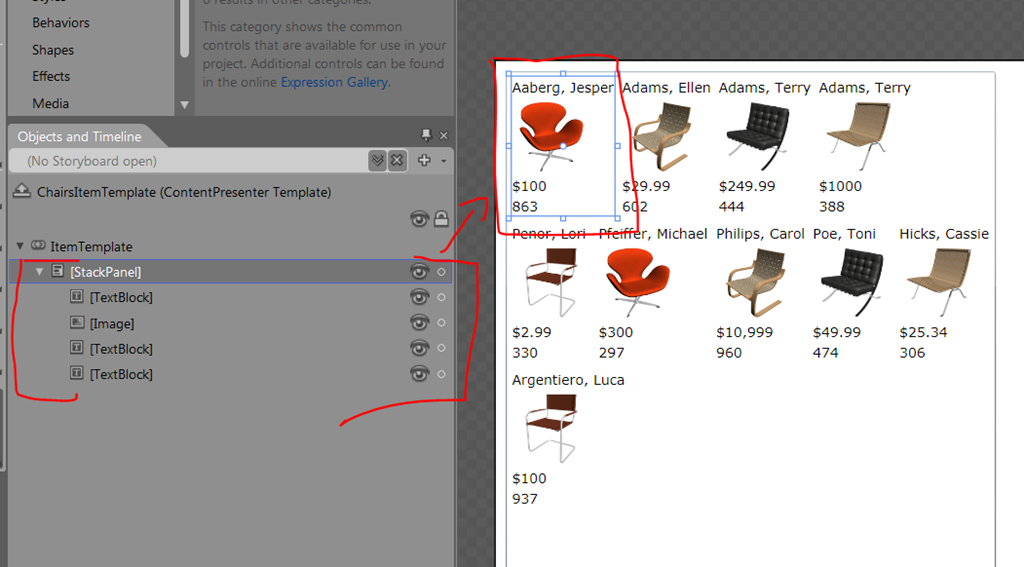Lock the third [TextBlock] element
The width and height of the screenshot is (1024, 567).
point(441,374)
